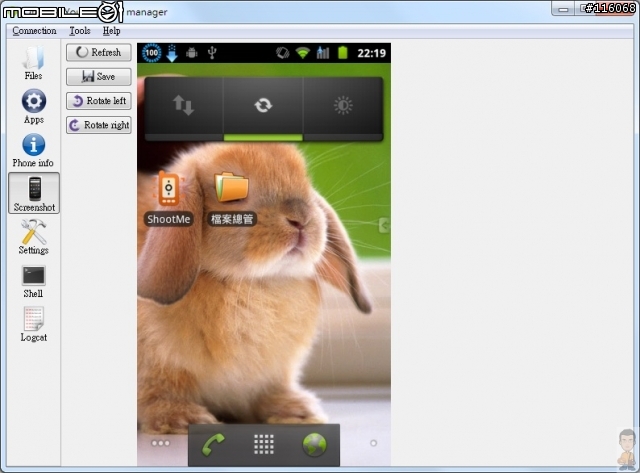This screenshot has width=640, height=473.
Task: Open the ShootMe app icon
Action: pos(169,198)
